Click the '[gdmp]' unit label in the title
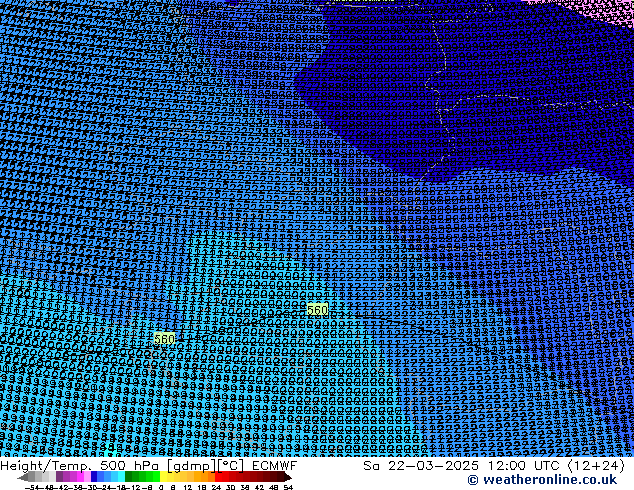 pos(191,466)
